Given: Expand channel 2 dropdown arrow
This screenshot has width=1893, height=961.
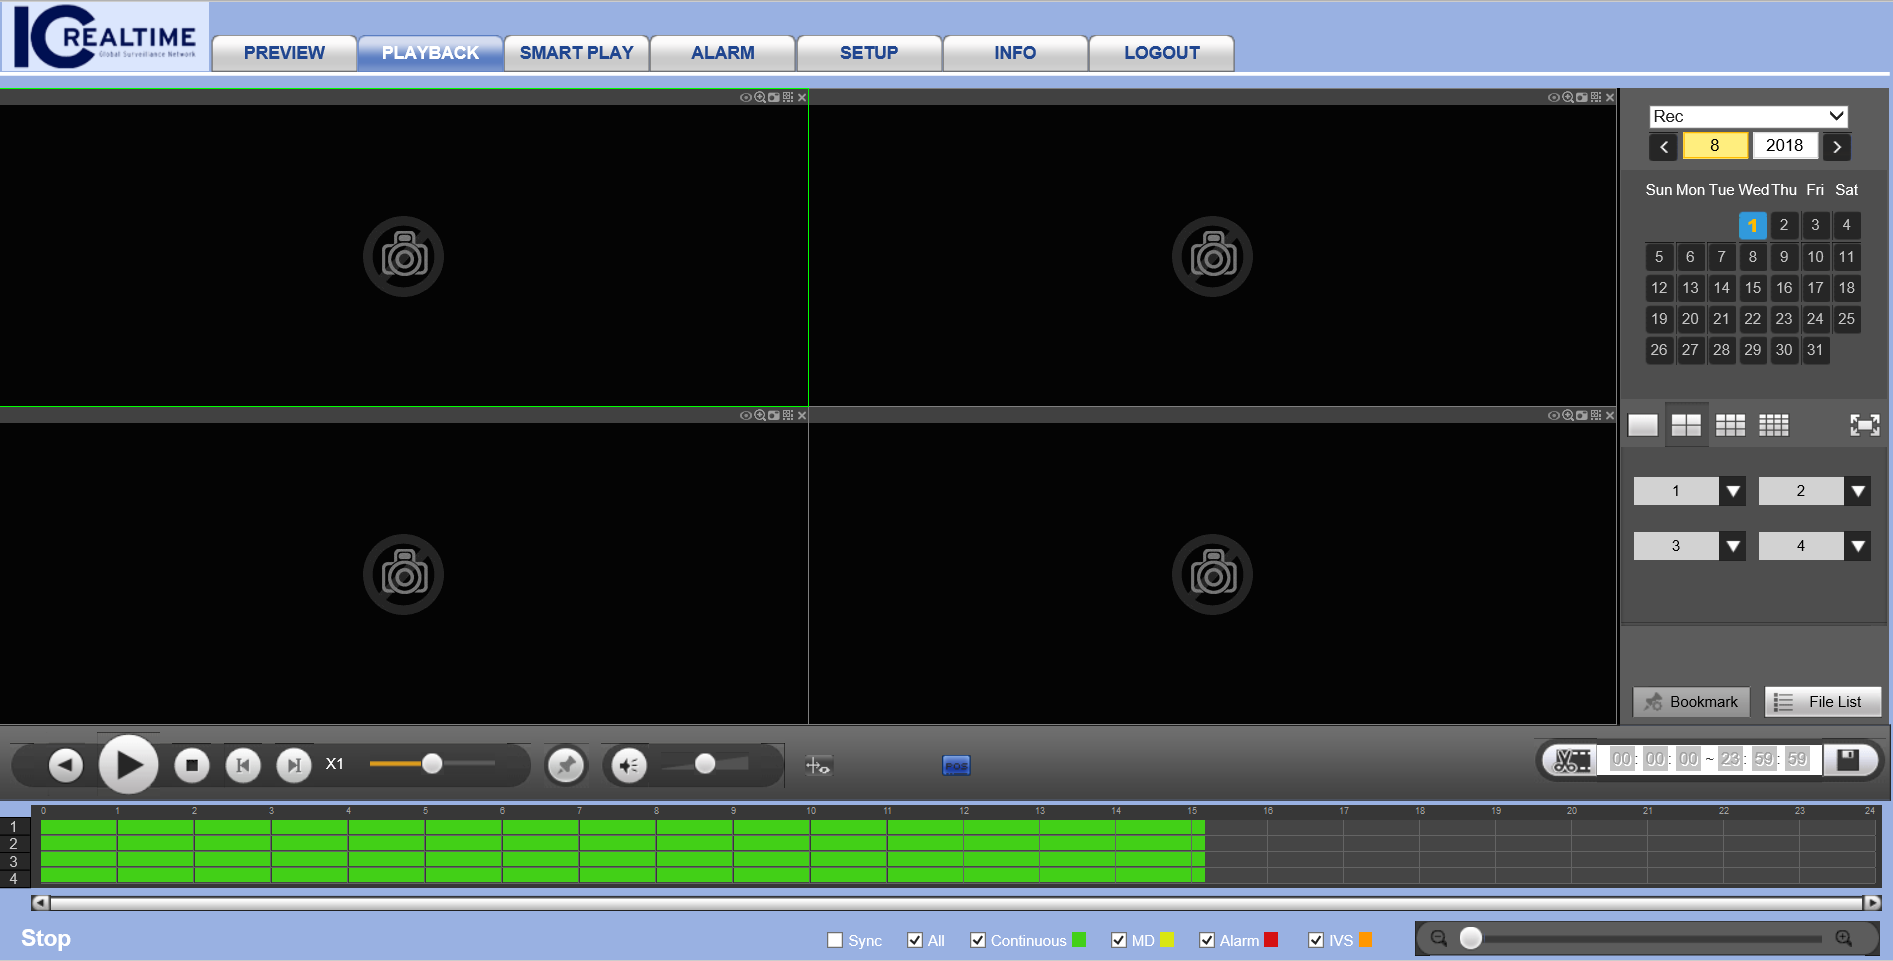Looking at the screenshot, I should pos(1858,491).
